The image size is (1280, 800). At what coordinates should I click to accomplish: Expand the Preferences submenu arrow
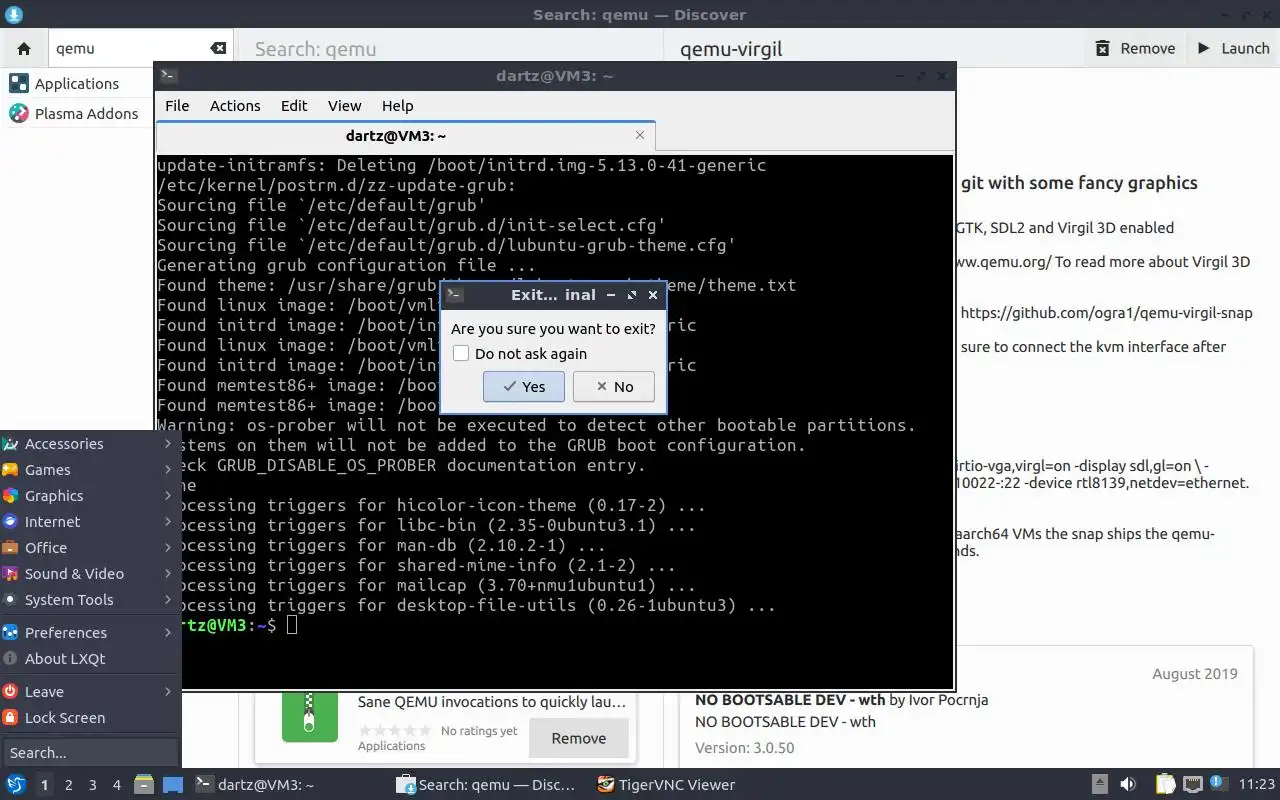168,632
